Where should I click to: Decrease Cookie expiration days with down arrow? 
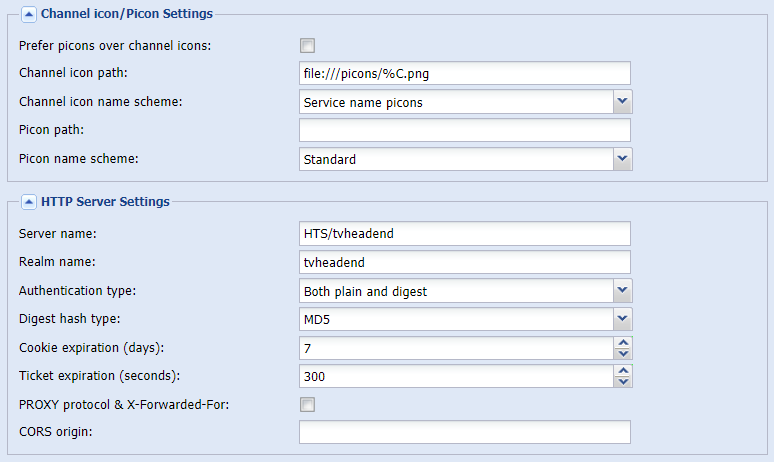click(x=623, y=353)
